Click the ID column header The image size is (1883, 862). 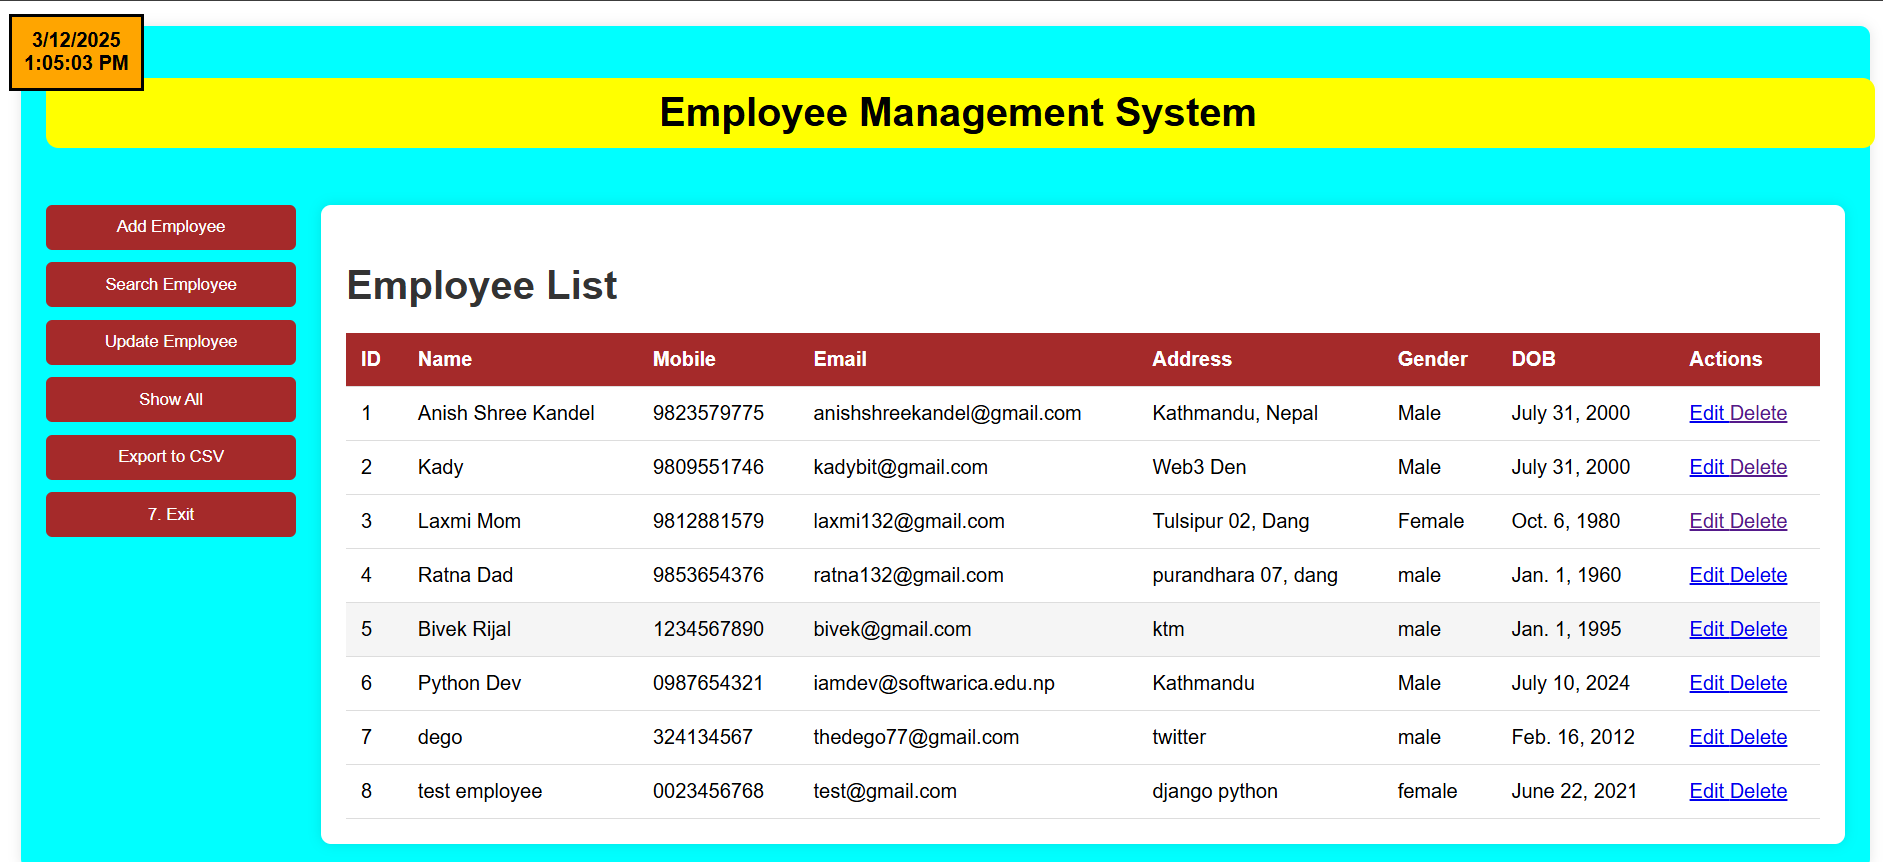coord(371,359)
